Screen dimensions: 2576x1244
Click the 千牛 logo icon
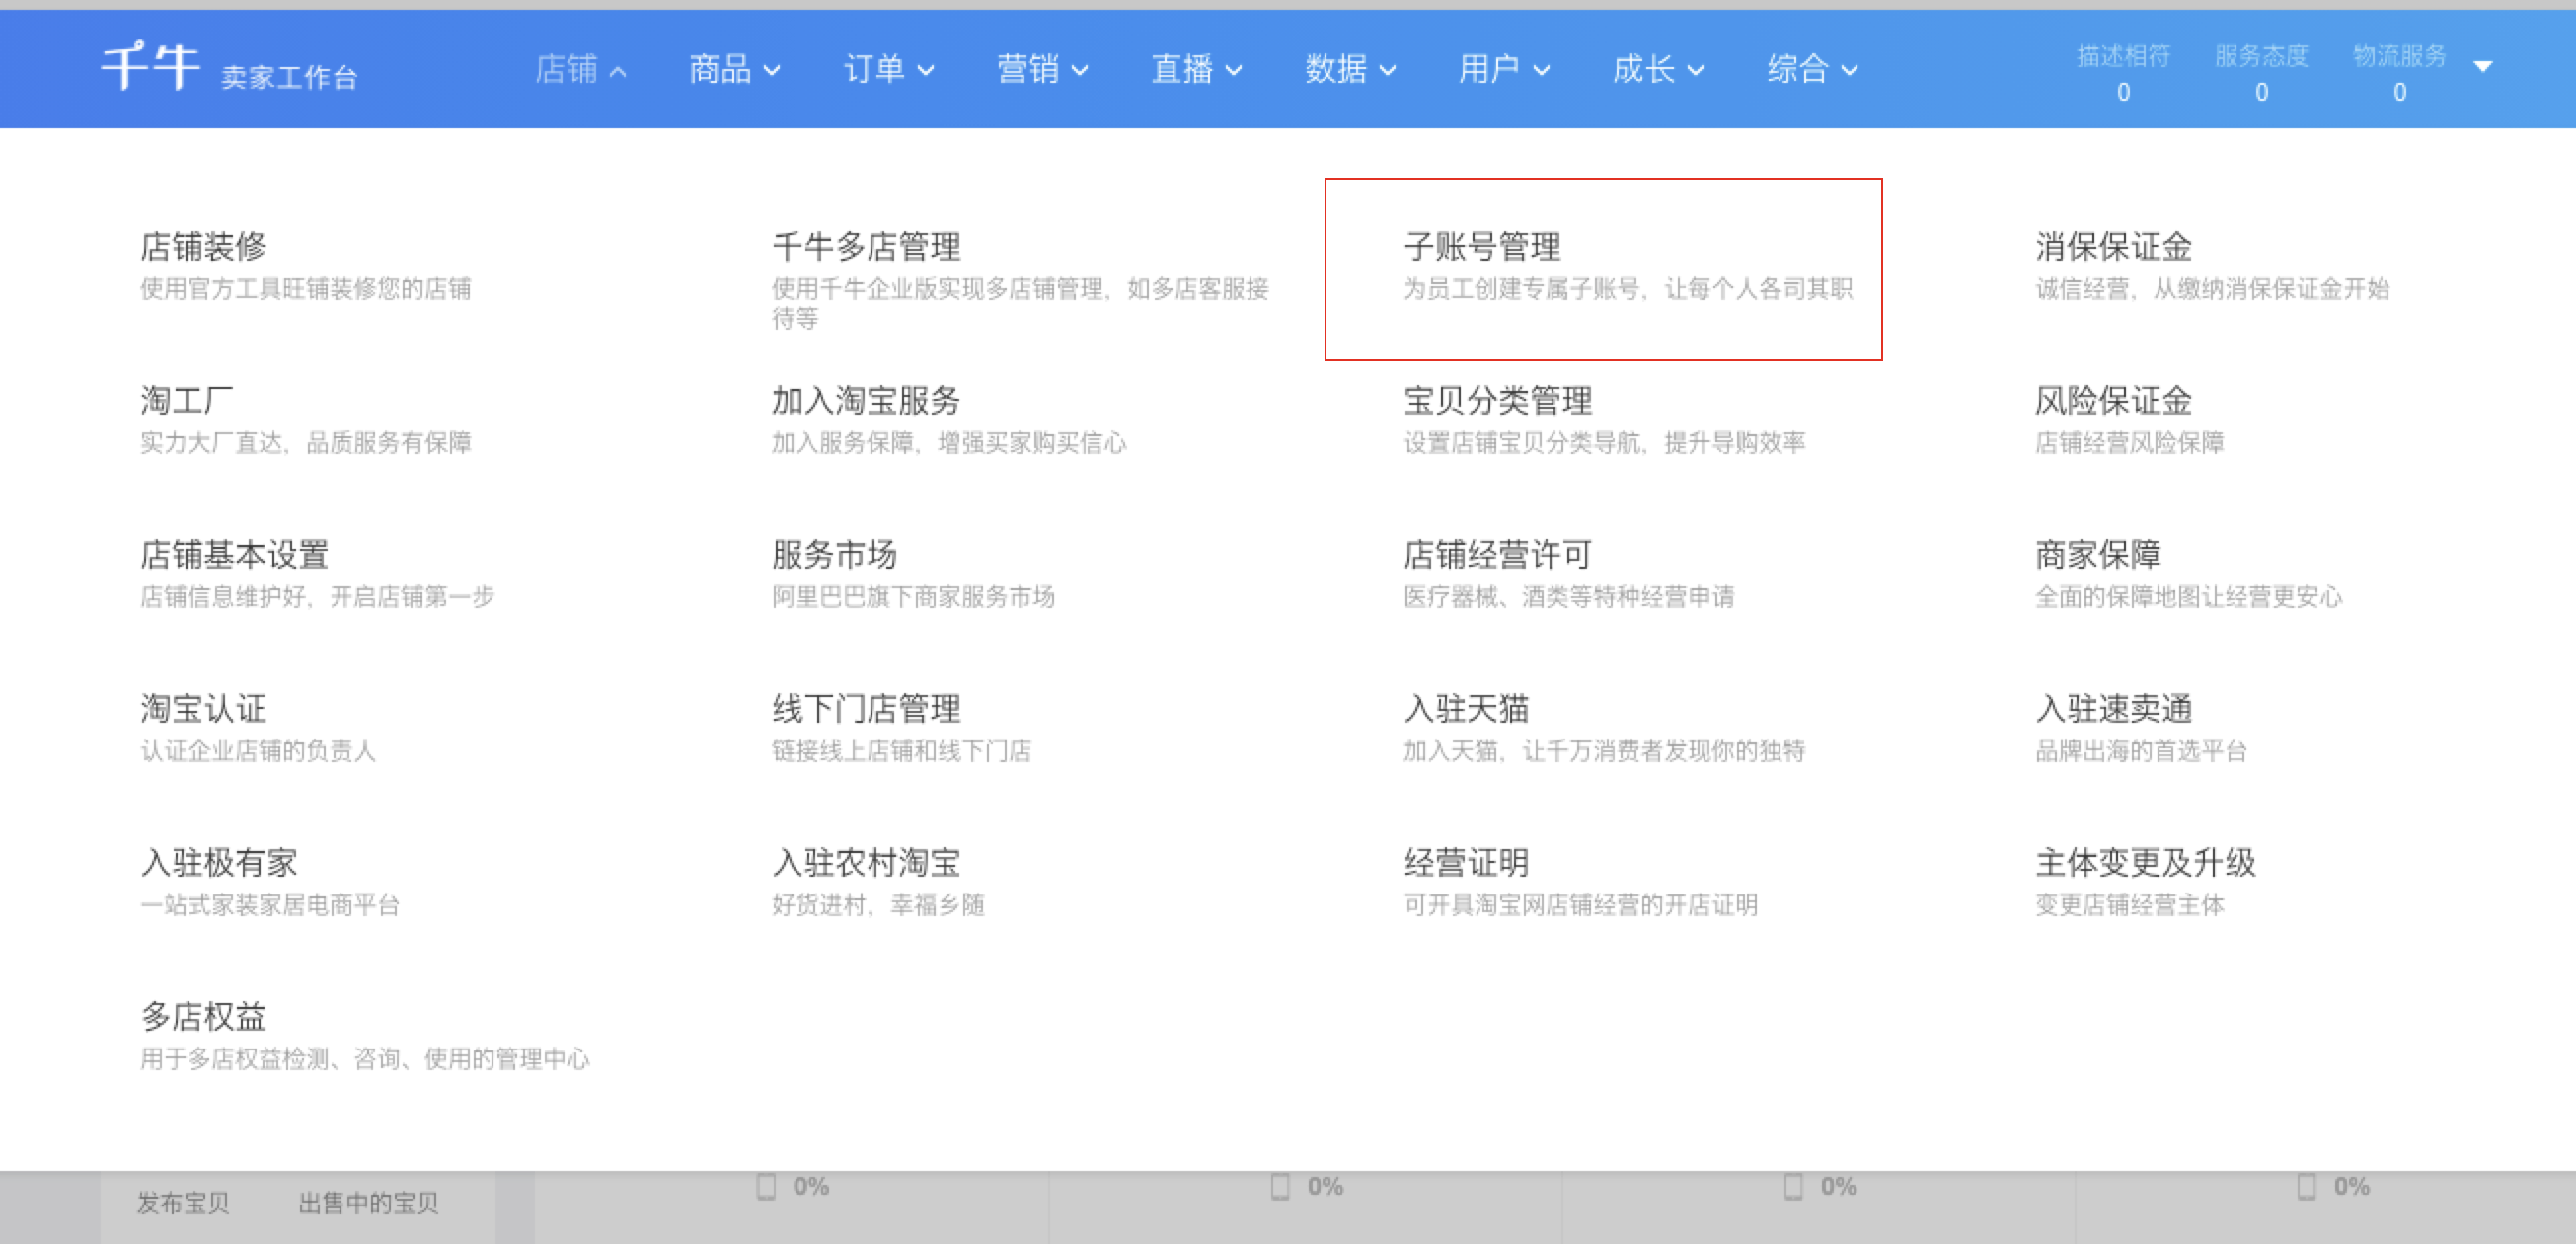(150, 68)
